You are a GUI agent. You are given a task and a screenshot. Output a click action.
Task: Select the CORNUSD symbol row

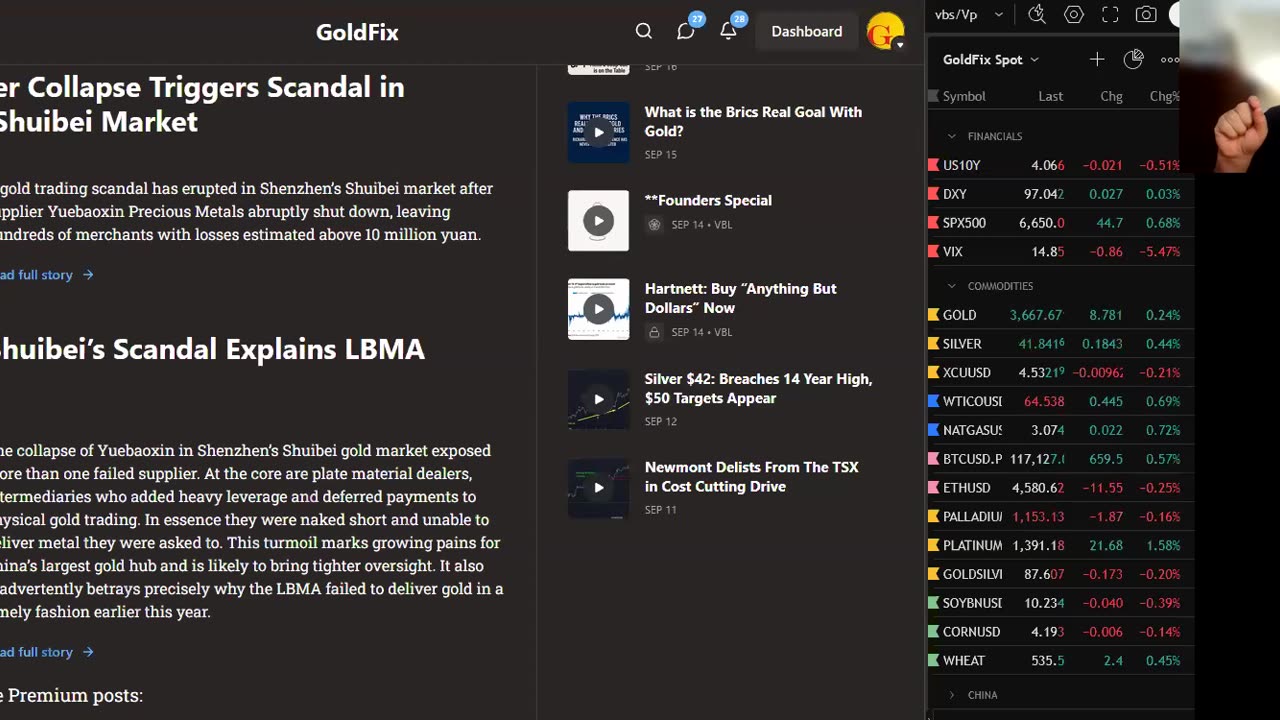1060,632
